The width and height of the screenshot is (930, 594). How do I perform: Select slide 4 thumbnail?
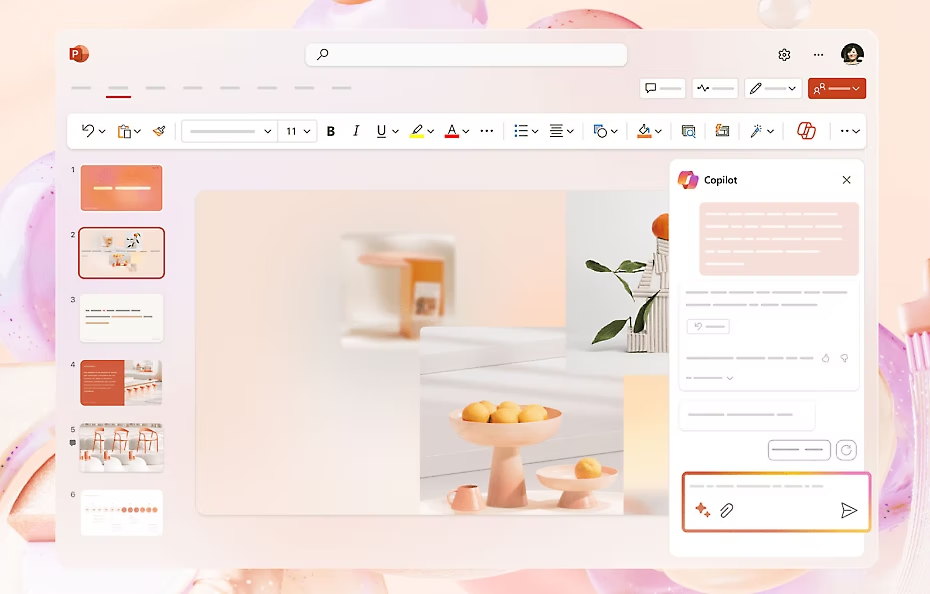[x=122, y=383]
